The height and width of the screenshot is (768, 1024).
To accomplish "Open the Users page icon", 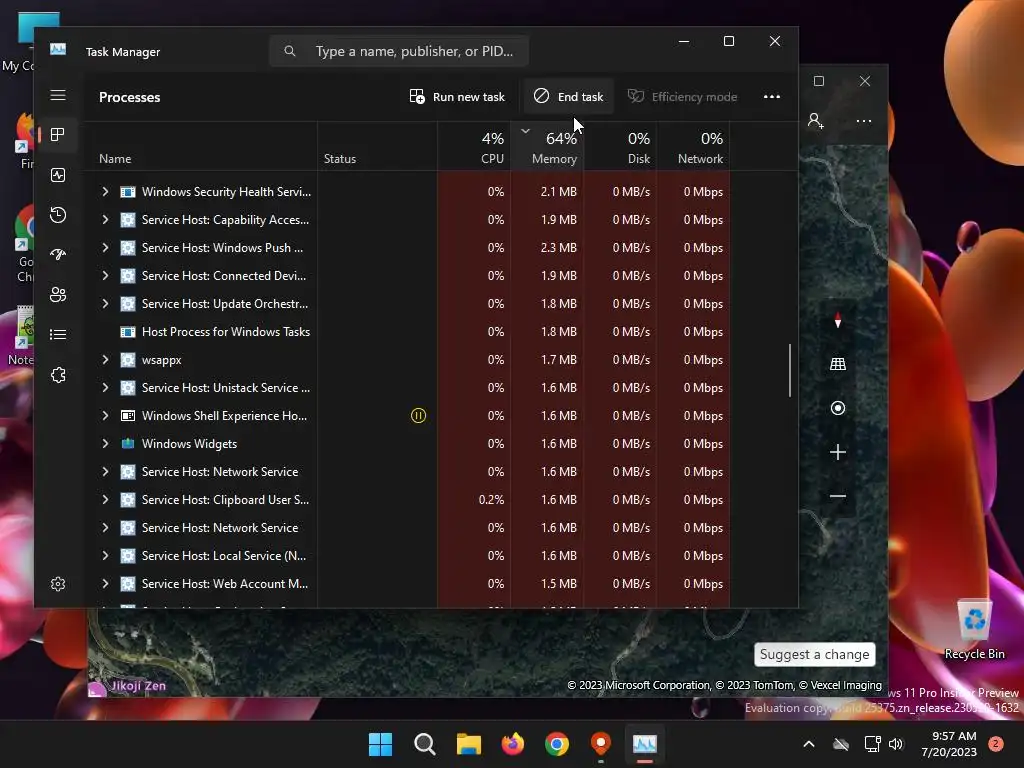I will tap(57, 295).
